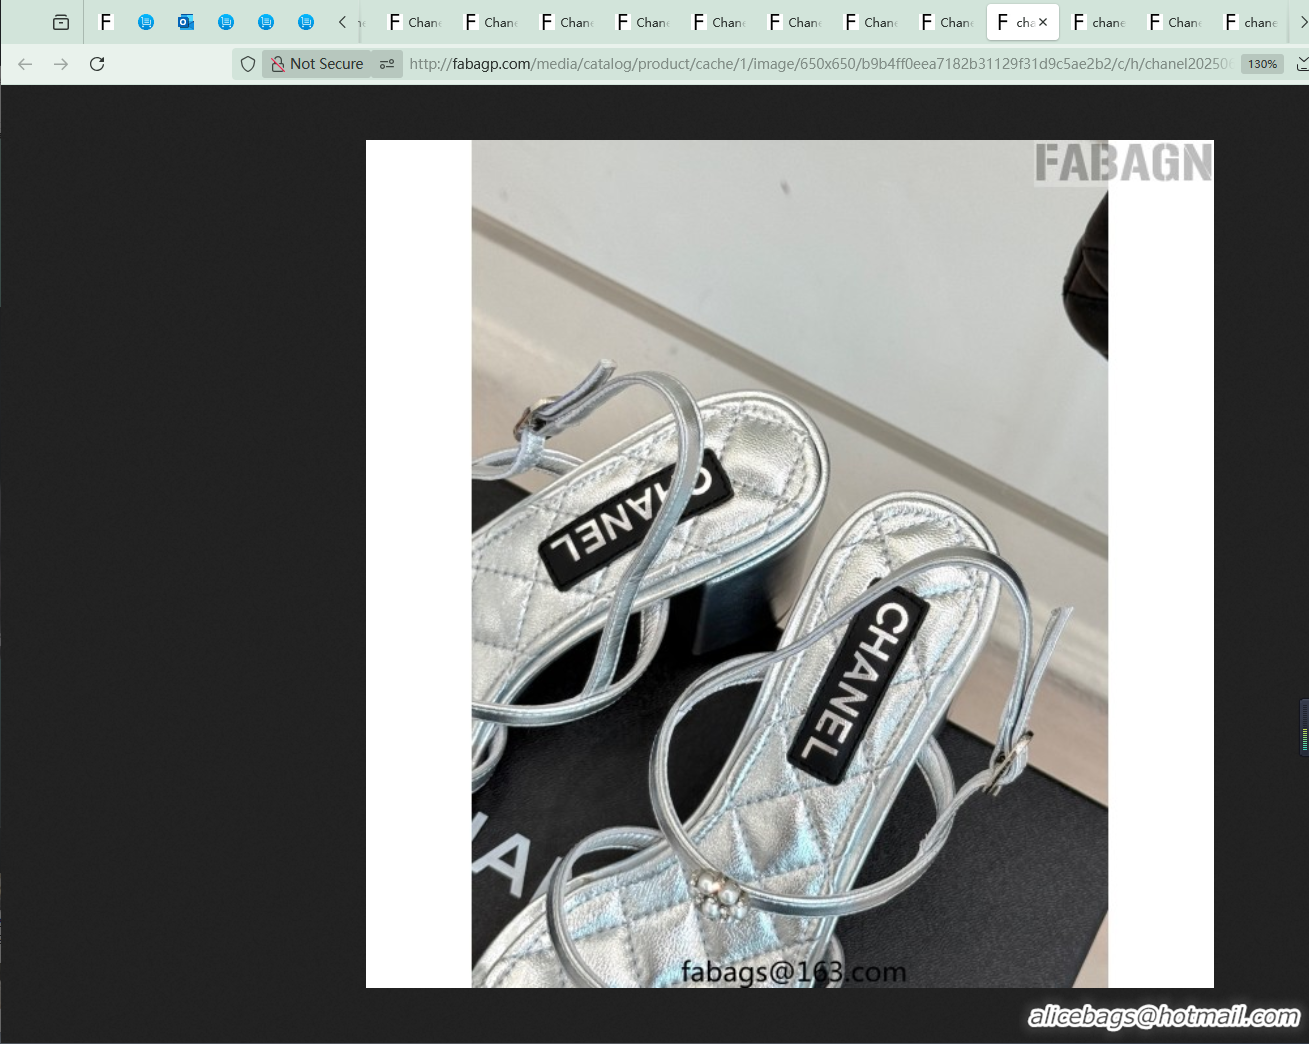
Task: Click the silver Chanel sandal image
Action: coord(790,564)
